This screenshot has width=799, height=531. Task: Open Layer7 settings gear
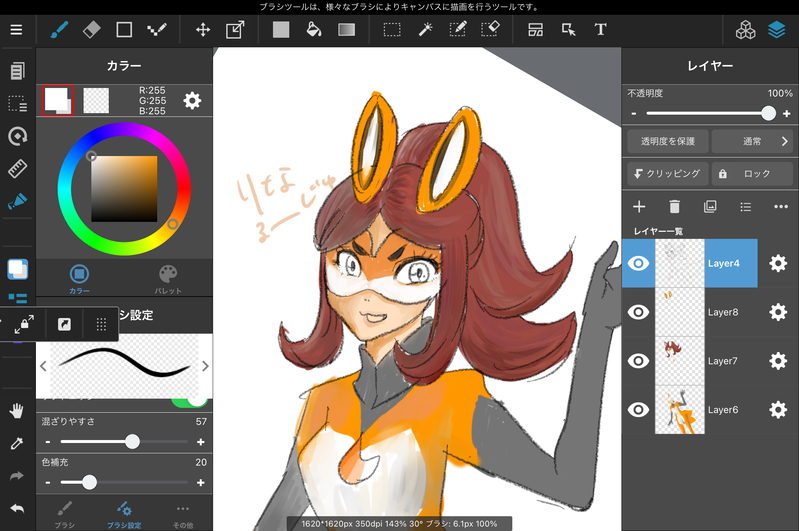tap(778, 361)
